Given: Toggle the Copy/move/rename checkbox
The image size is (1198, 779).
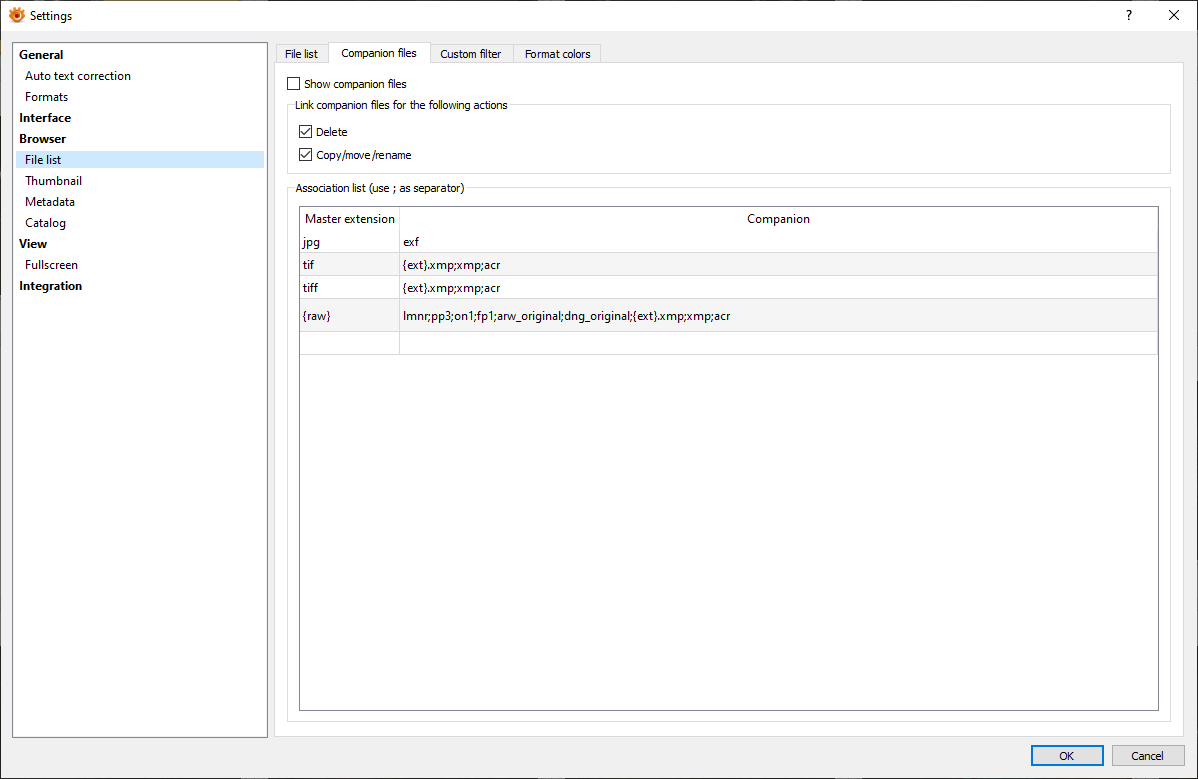Looking at the screenshot, I should tap(306, 155).
